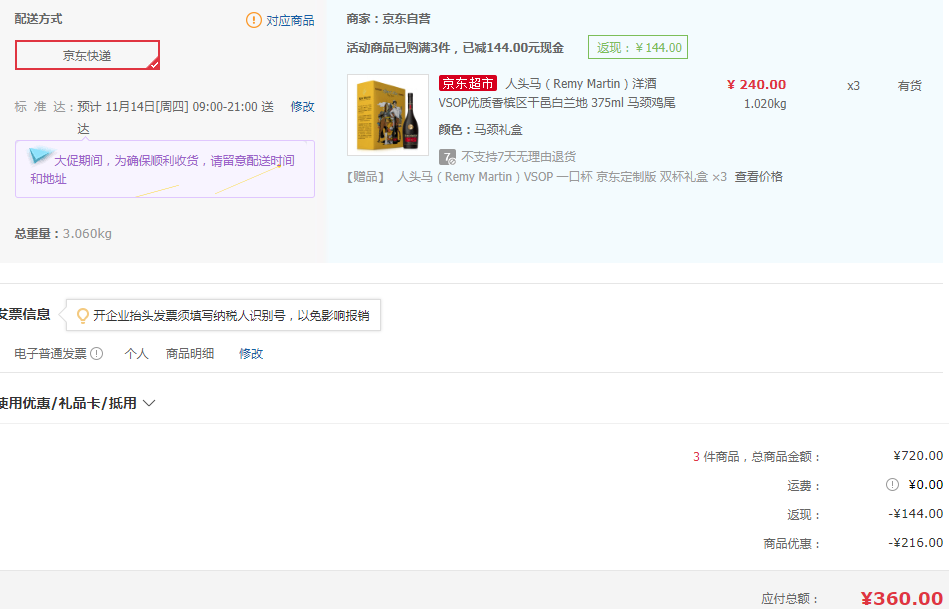Click the paper plane icon in the delivery notice

coord(40,156)
